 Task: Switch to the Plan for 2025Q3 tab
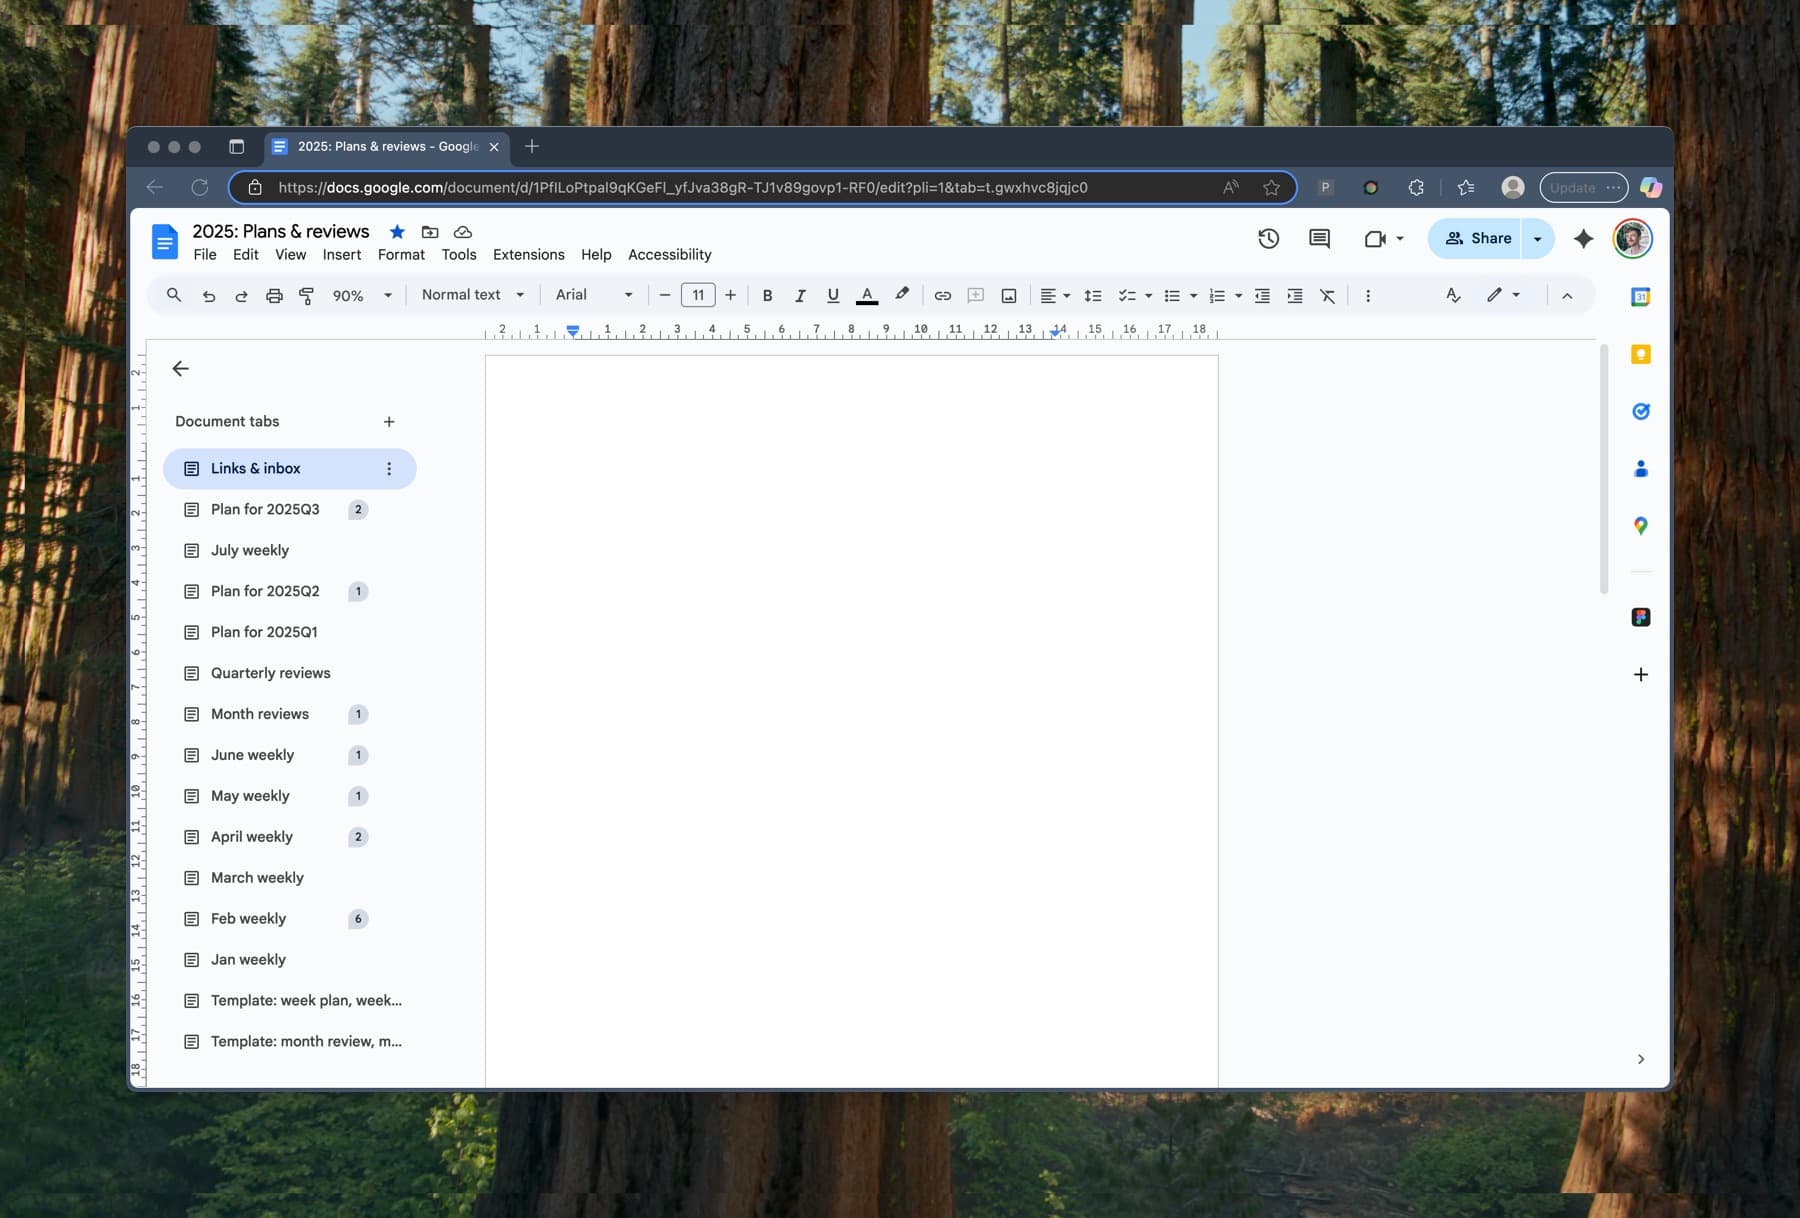(x=290, y=510)
